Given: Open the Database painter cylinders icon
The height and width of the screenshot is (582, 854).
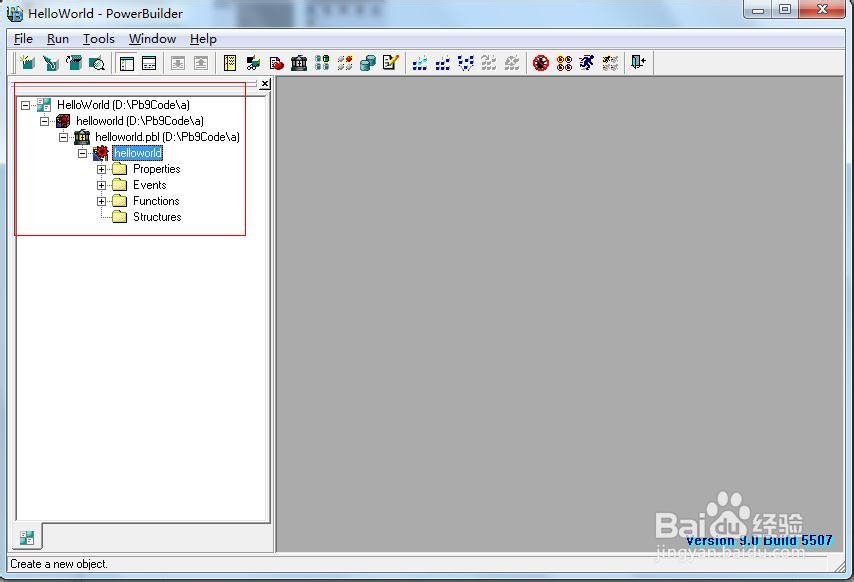Looking at the screenshot, I should [x=368, y=63].
